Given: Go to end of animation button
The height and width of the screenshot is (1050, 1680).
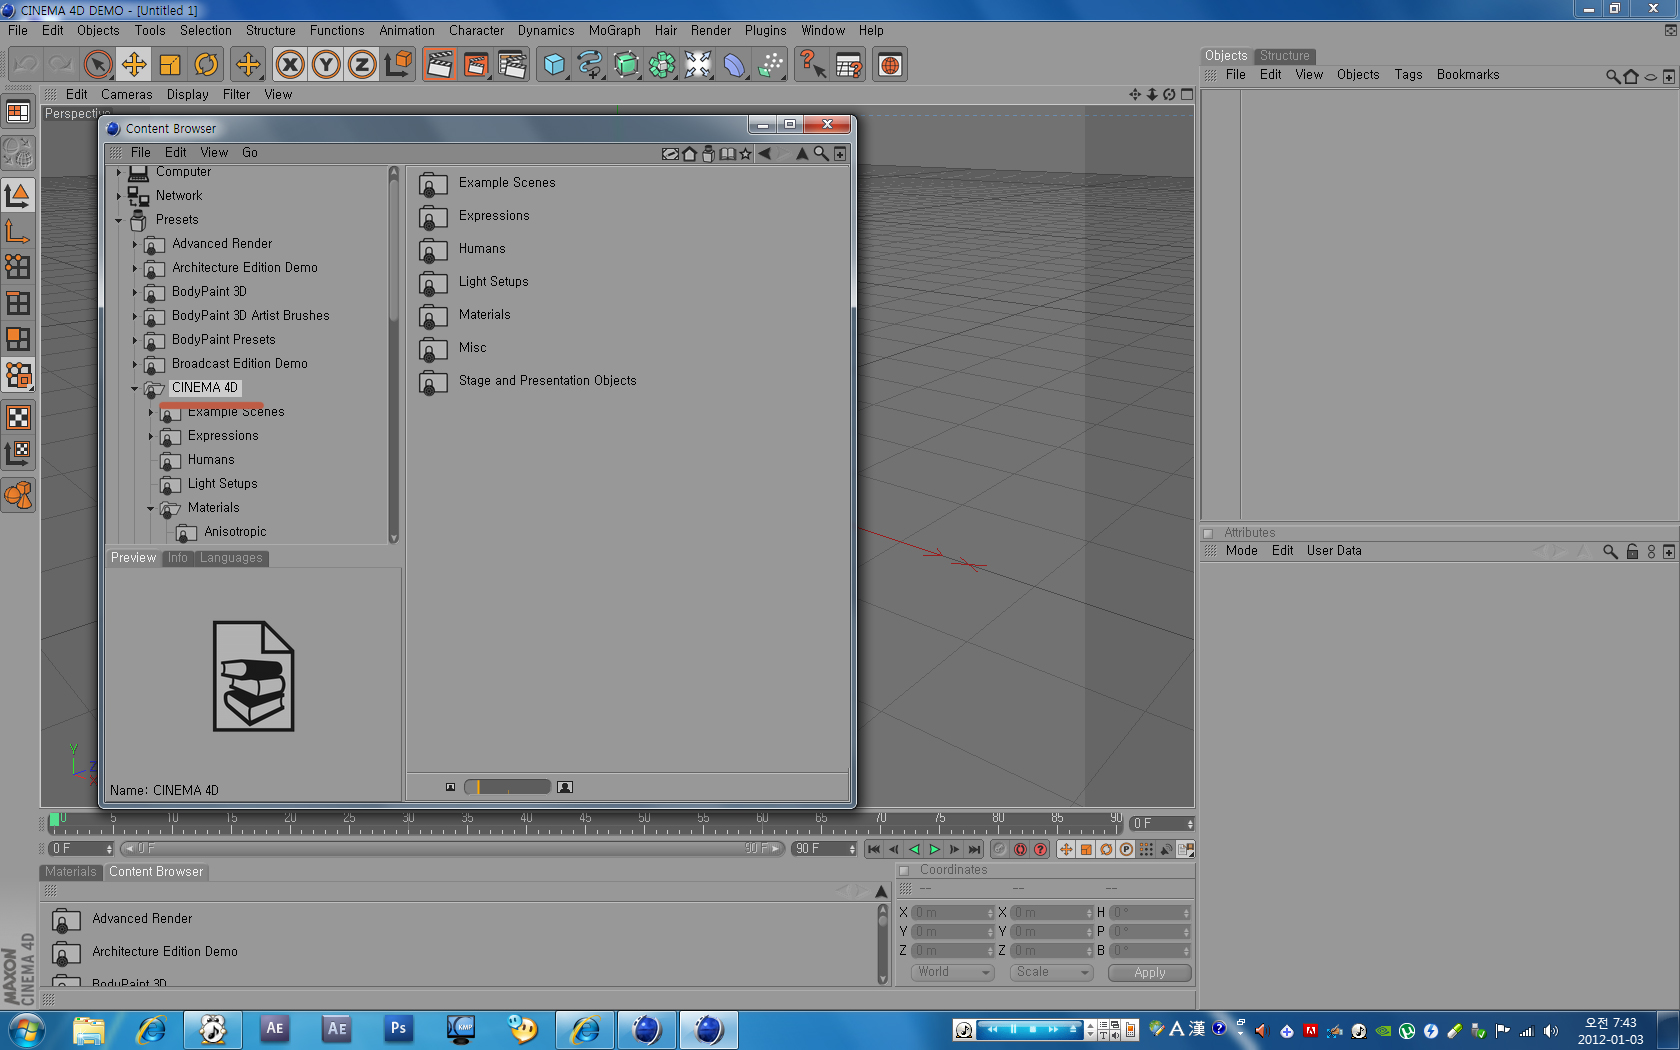Looking at the screenshot, I should point(975,849).
